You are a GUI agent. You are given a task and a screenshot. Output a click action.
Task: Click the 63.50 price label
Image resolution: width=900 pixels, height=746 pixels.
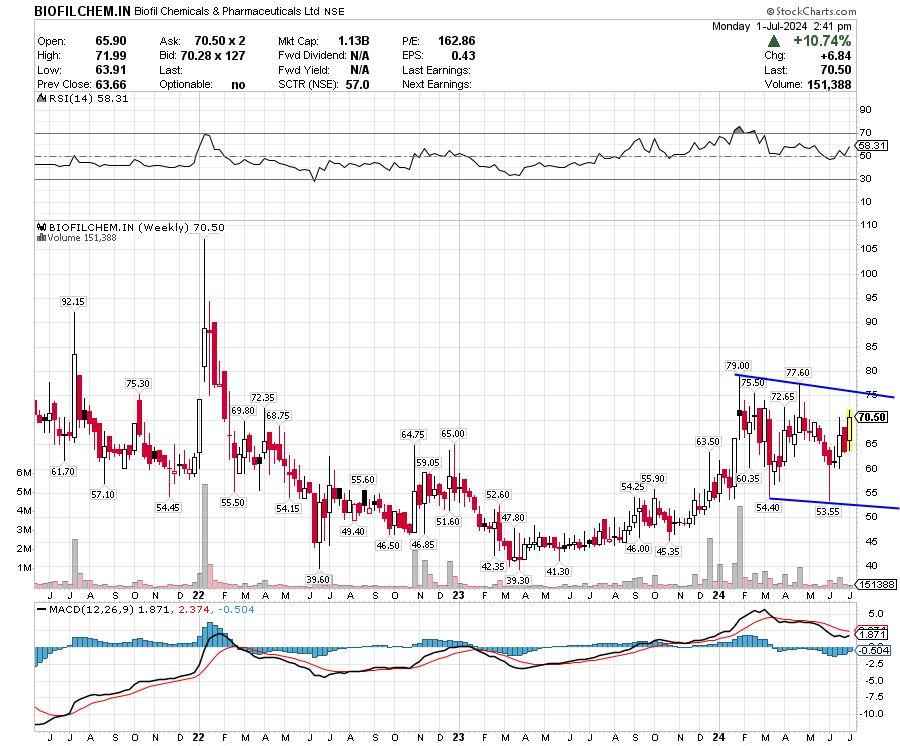pyautogui.click(x=708, y=441)
